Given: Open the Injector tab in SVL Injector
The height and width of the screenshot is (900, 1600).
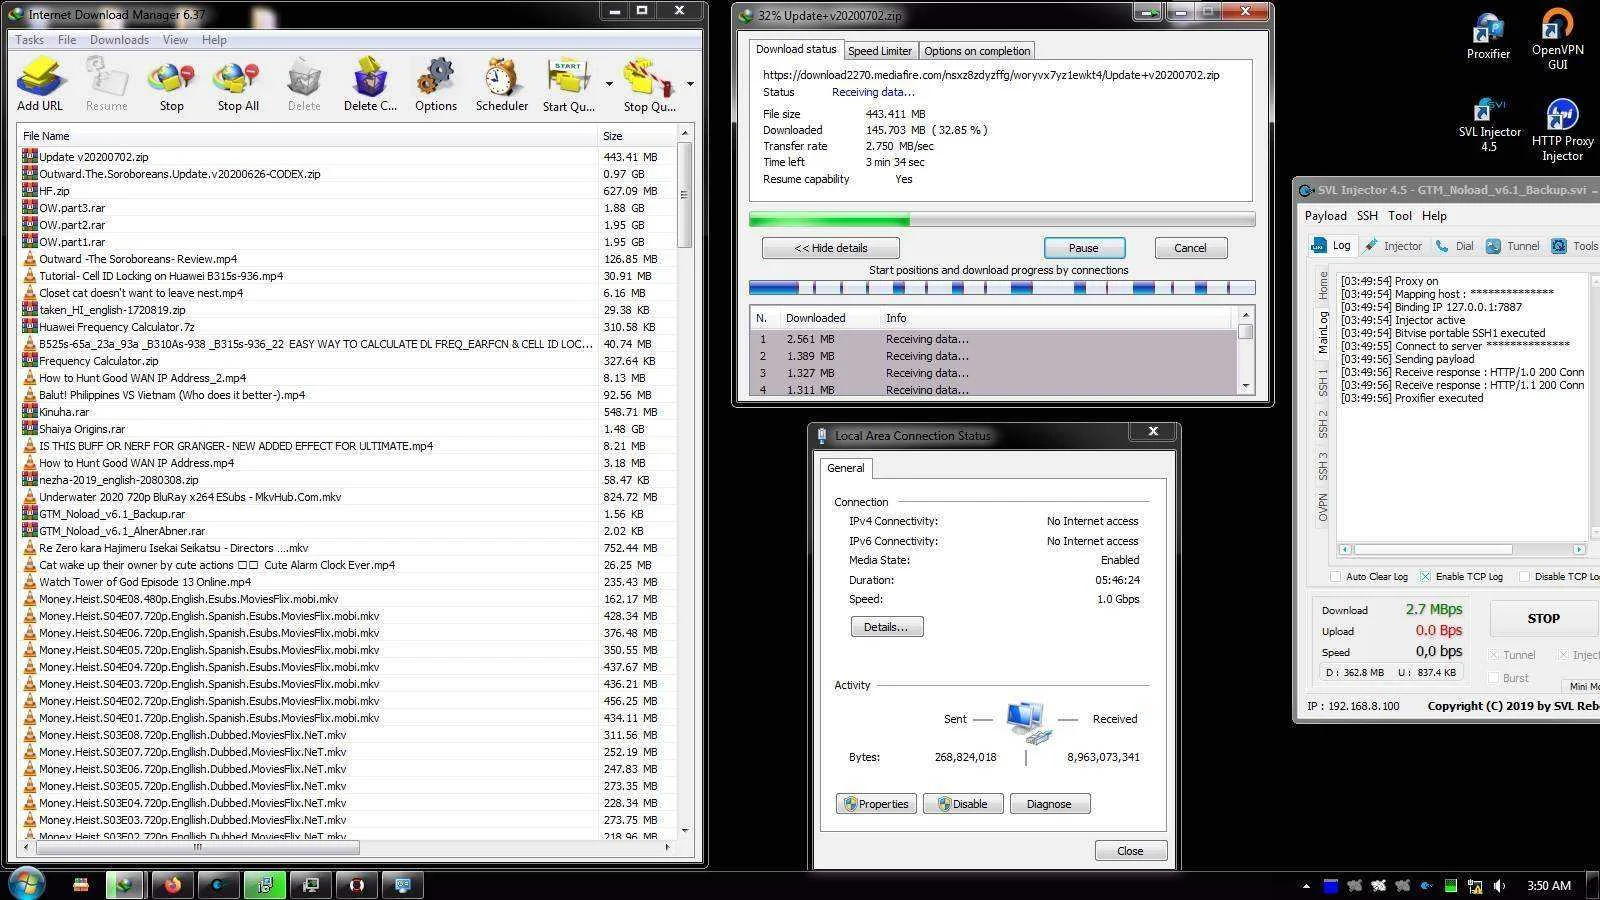Looking at the screenshot, I should point(1393,246).
